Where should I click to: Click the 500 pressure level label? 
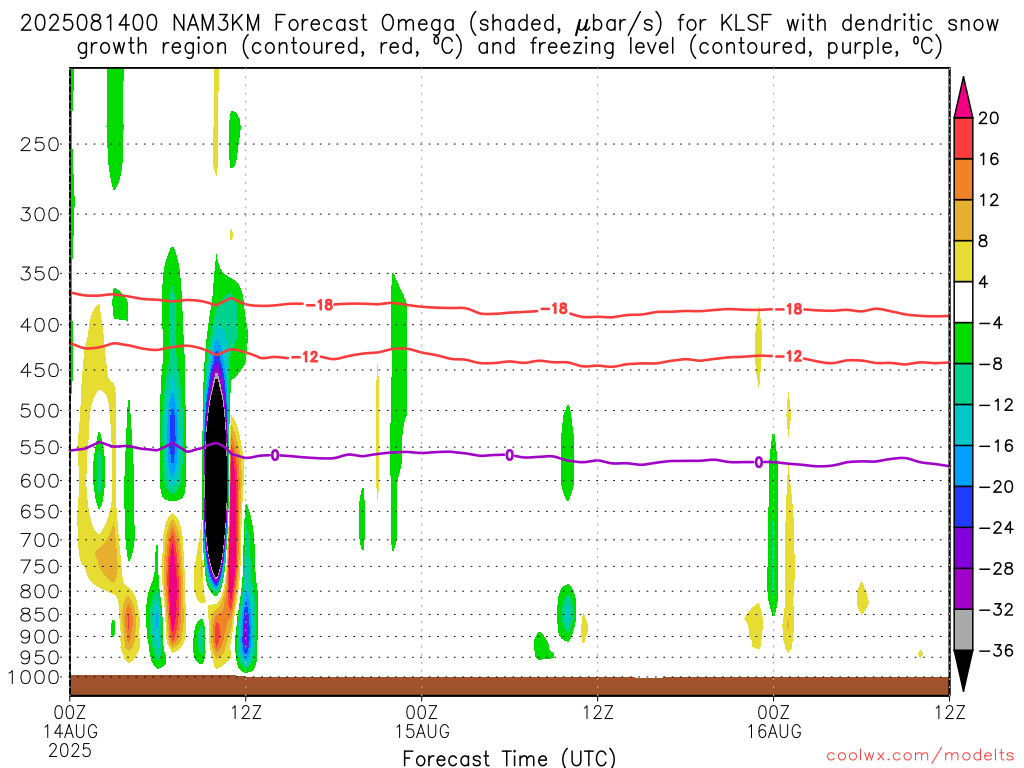point(40,411)
